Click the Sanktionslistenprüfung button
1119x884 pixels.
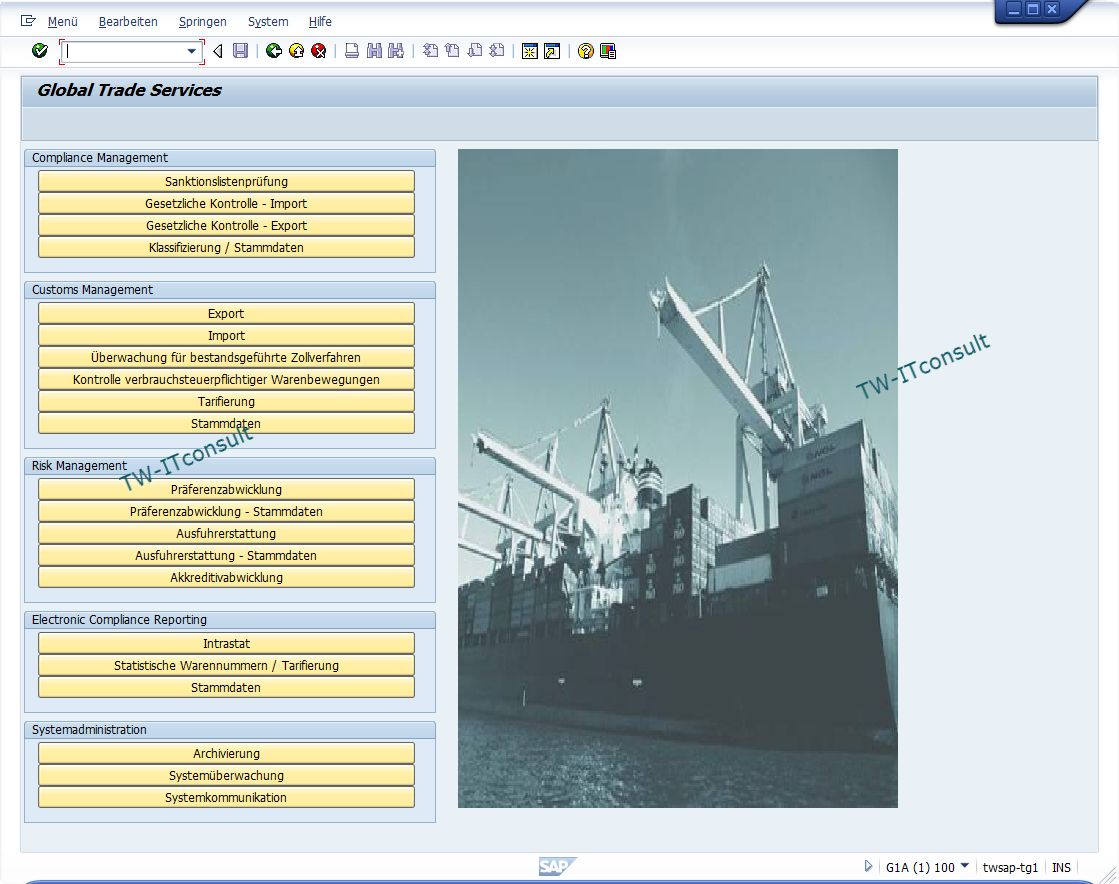click(x=226, y=181)
